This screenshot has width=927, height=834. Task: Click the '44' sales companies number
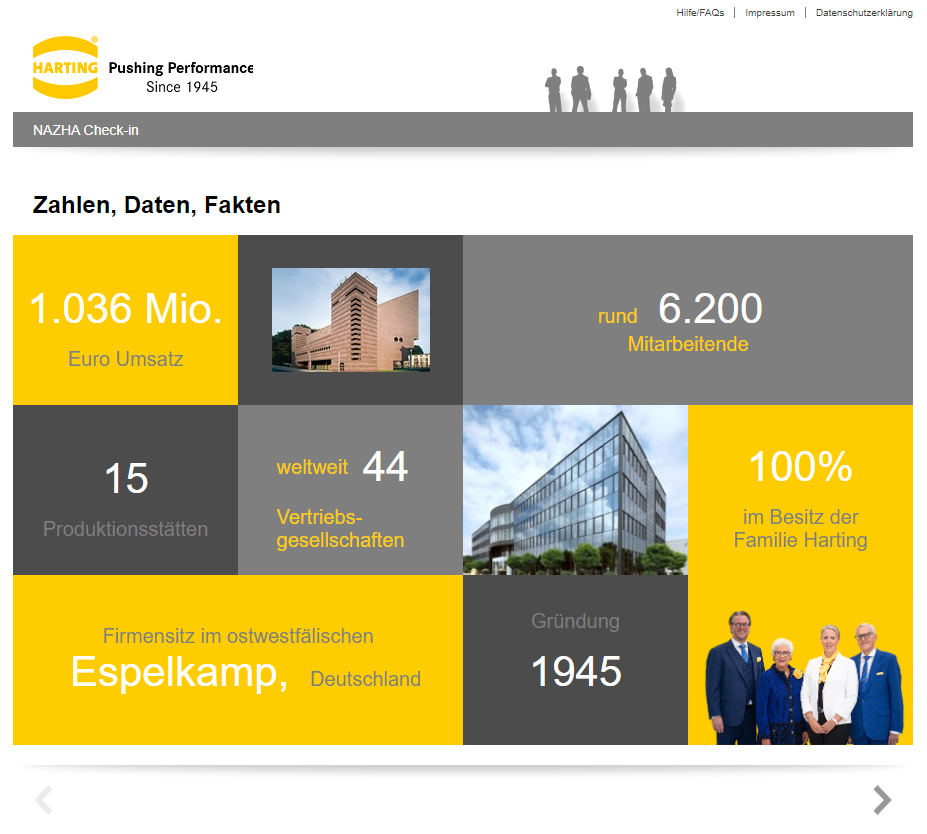click(x=385, y=466)
